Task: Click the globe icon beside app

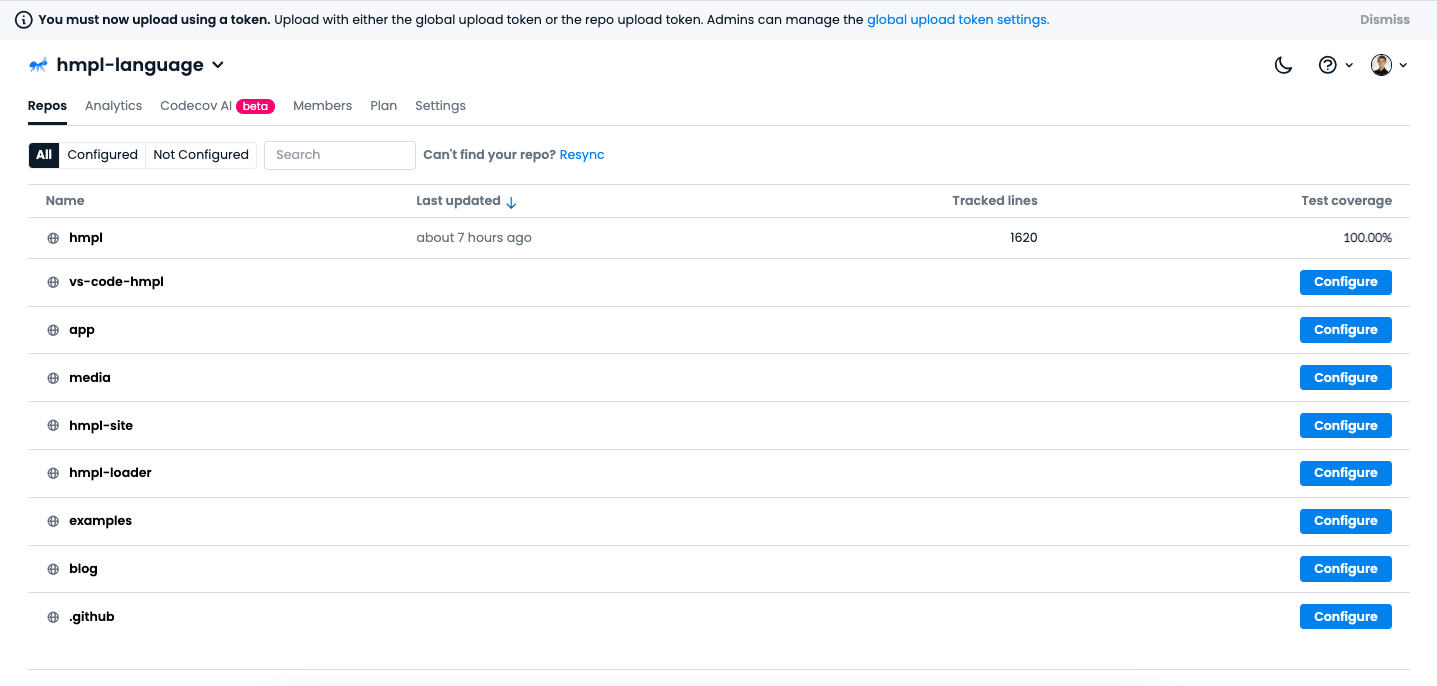Action: pyautogui.click(x=53, y=331)
